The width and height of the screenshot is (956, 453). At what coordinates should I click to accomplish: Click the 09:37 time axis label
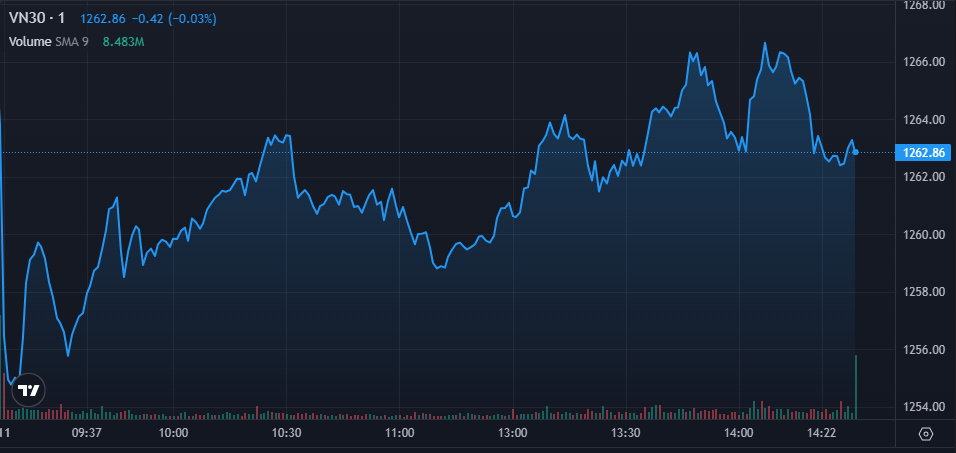(x=88, y=433)
